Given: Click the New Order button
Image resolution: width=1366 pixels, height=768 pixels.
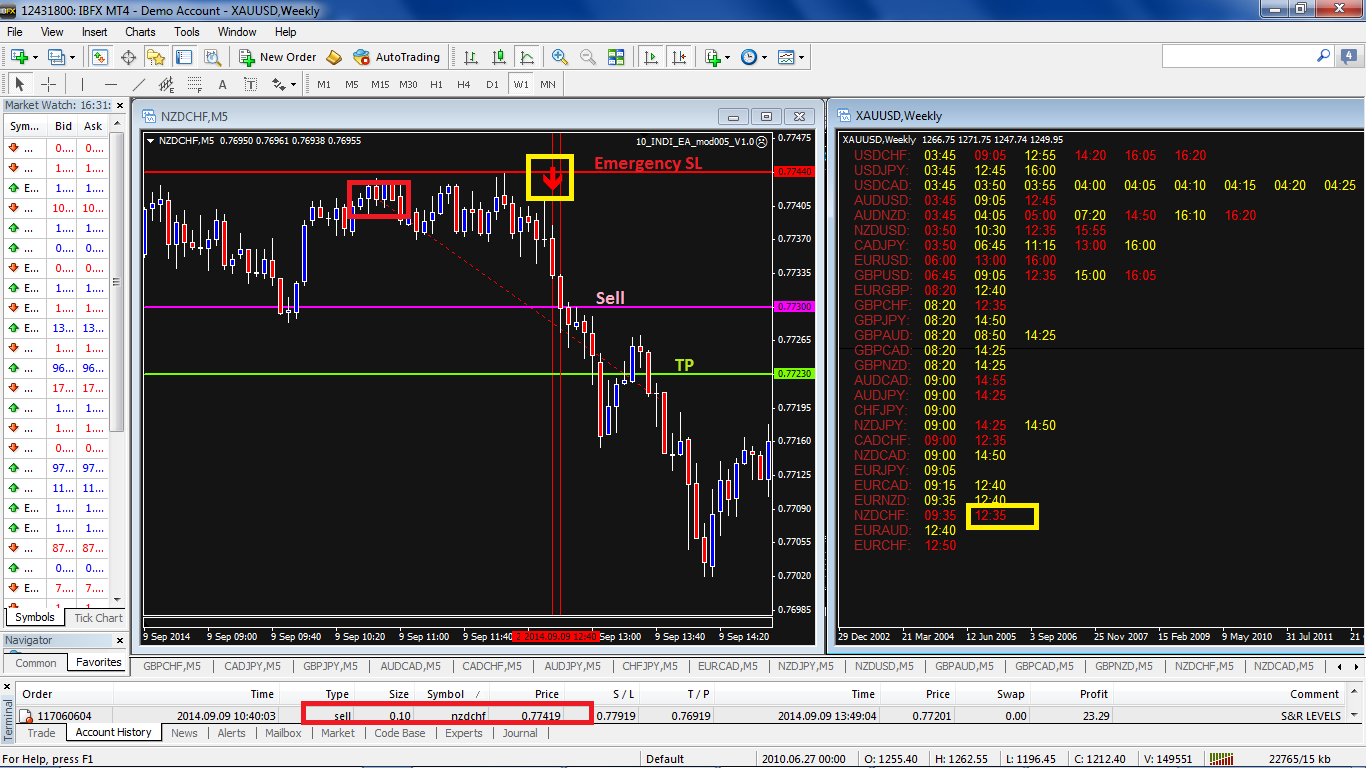Looking at the screenshot, I should click(x=278, y=57).
